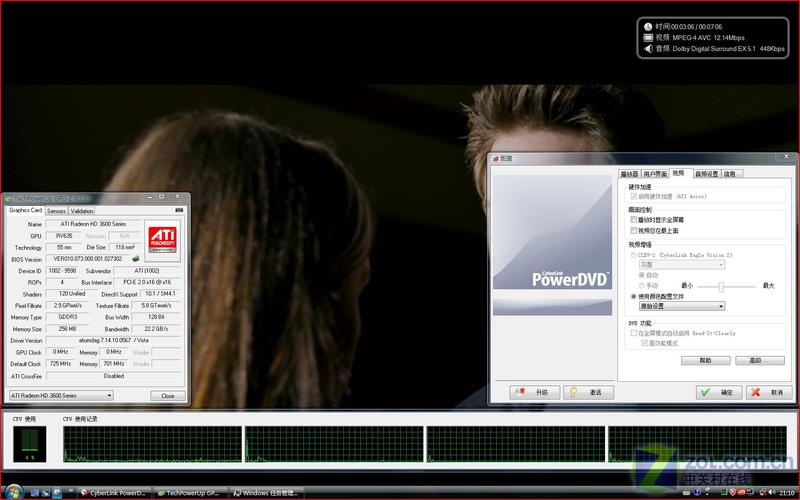
Task: Confirm settings with green checkmark 确定 button
Action: pos(718,392)
